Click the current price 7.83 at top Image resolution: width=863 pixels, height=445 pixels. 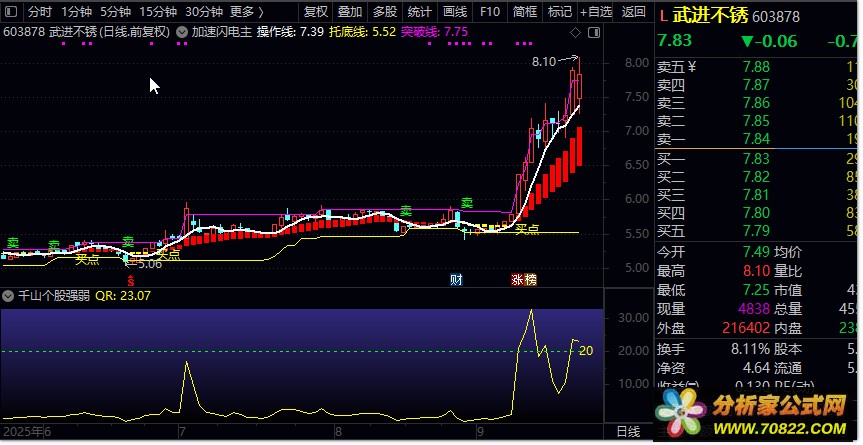tap(674, 41)
